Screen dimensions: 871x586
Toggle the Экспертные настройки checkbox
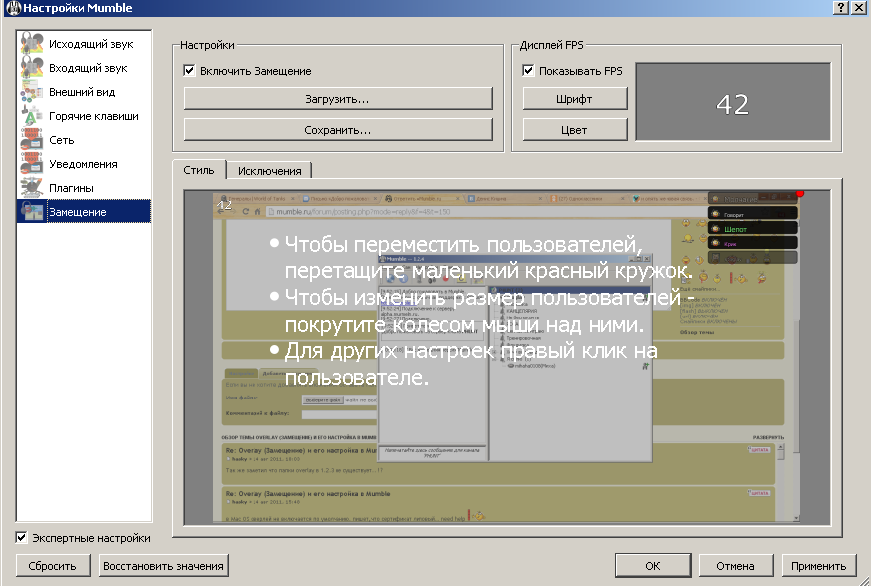(22, 538)
